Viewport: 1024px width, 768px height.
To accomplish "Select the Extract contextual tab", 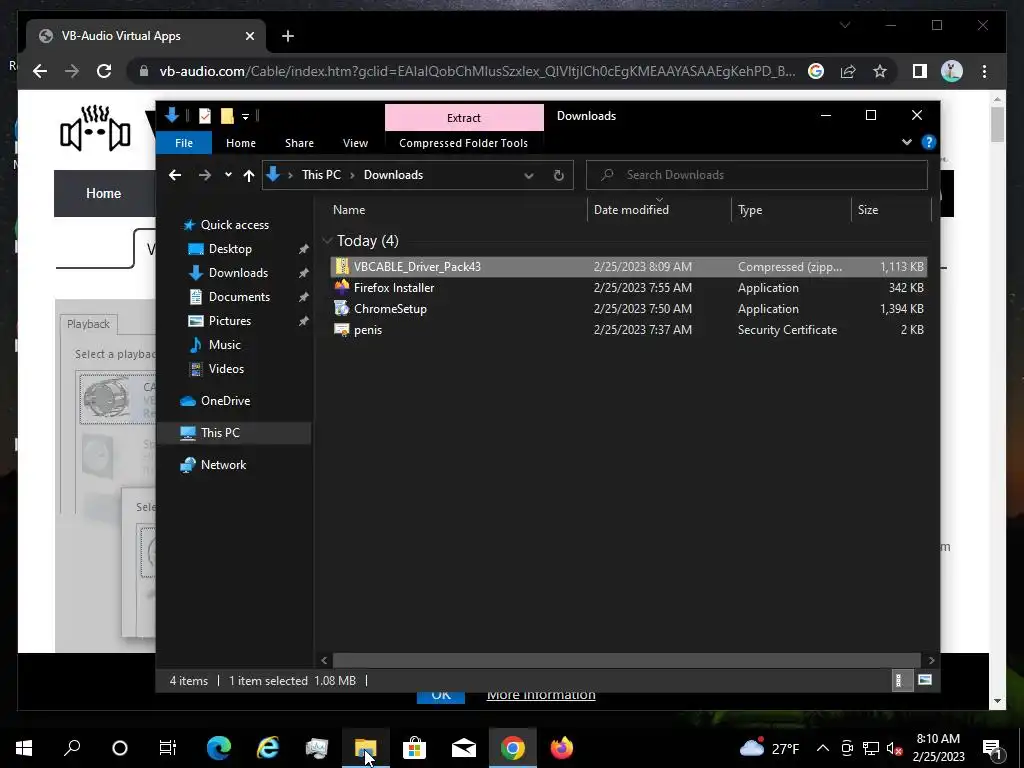I will [464, 118].
